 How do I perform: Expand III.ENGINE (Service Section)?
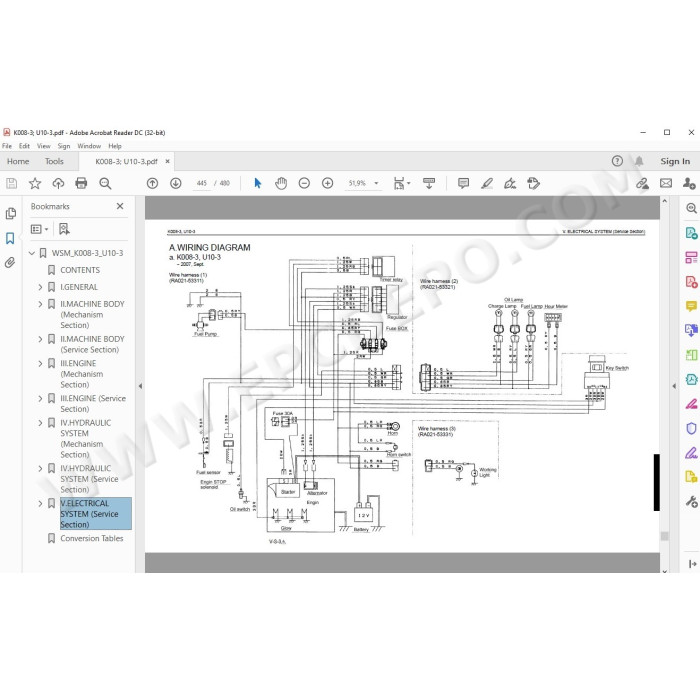click(40, 399)
